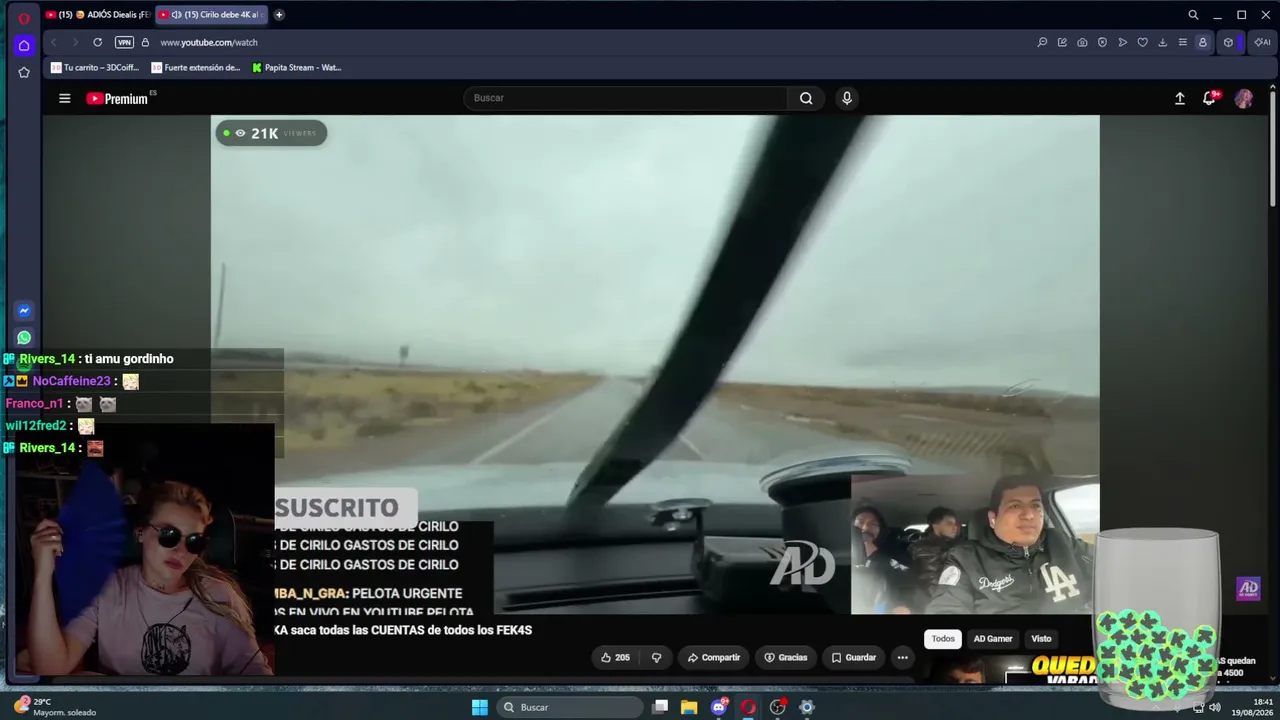1280x720 pixels.
Task: Open the ad blocker shield
Action: click(1102, 42)
